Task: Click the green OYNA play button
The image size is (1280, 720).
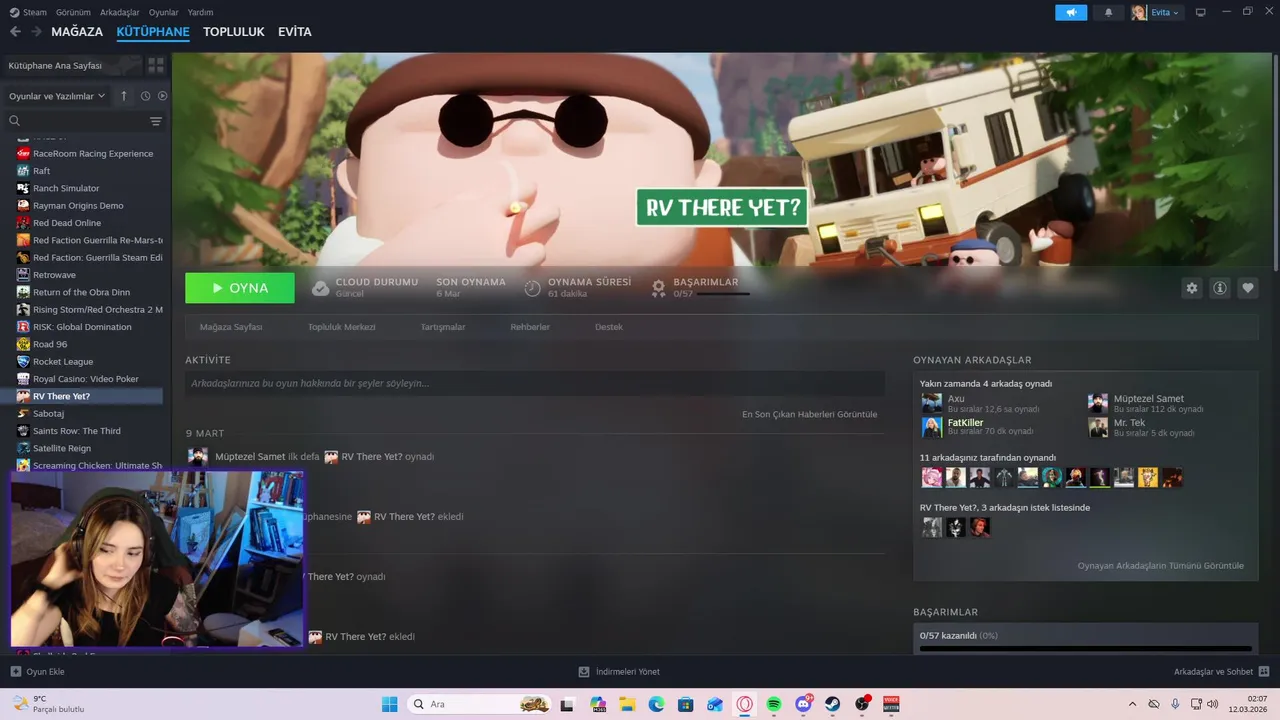Action: (240, 288)
